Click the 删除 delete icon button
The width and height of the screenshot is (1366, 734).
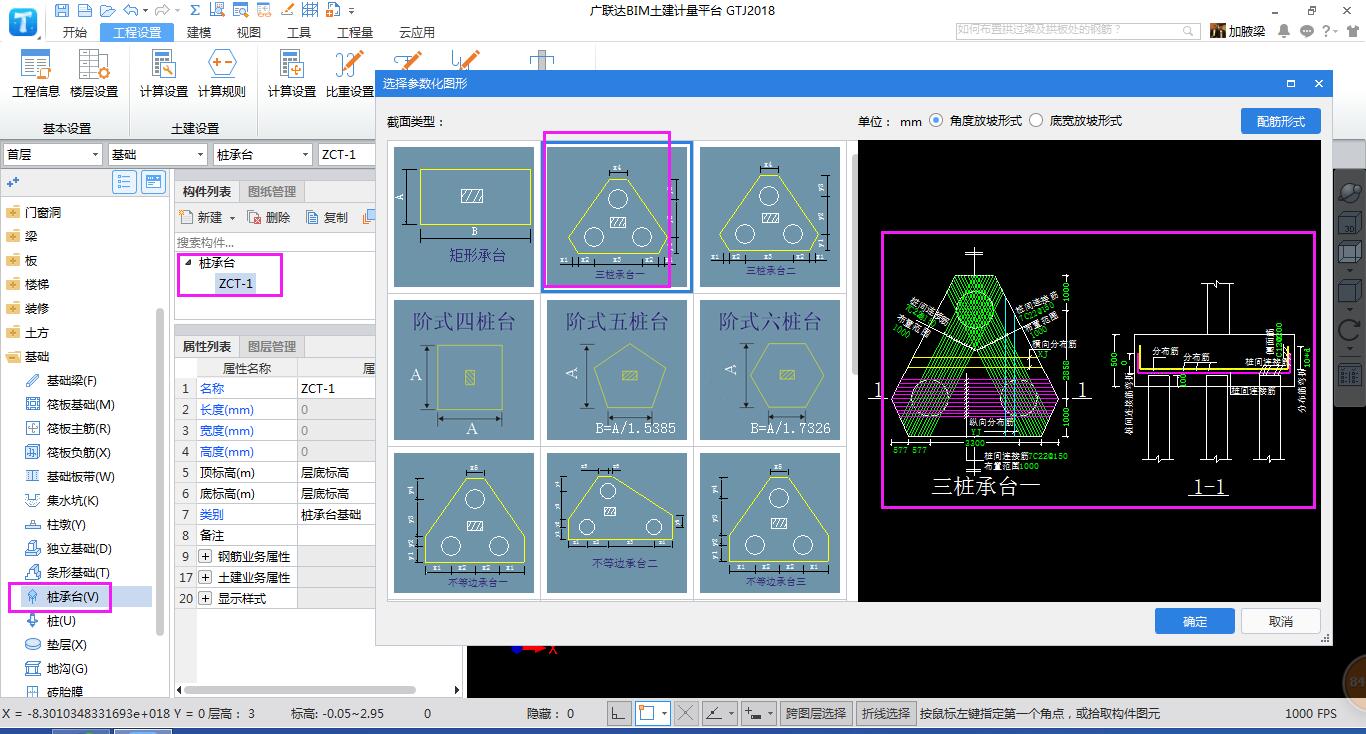point(269,217)
